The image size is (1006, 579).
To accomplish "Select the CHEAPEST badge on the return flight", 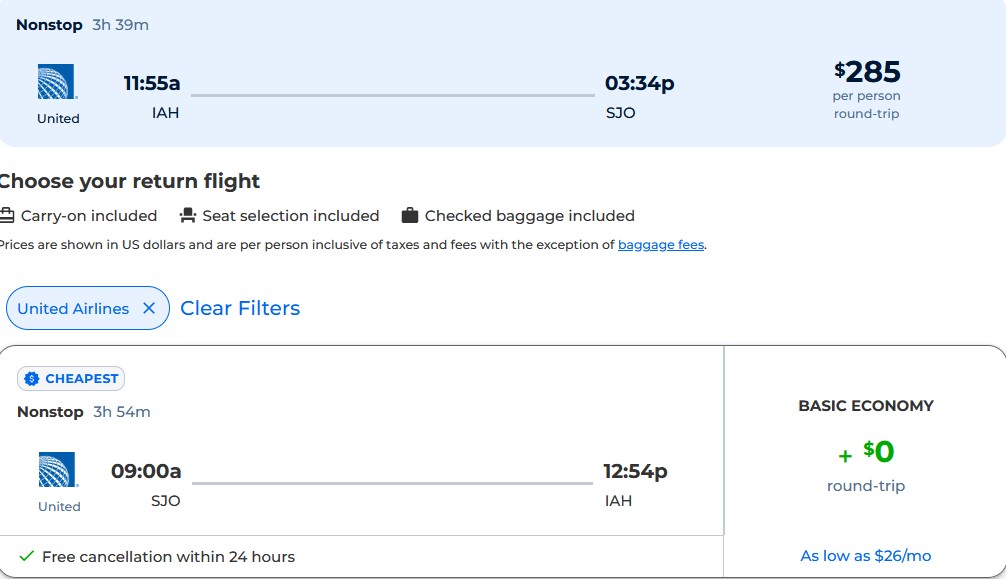I will pos(70,378).
